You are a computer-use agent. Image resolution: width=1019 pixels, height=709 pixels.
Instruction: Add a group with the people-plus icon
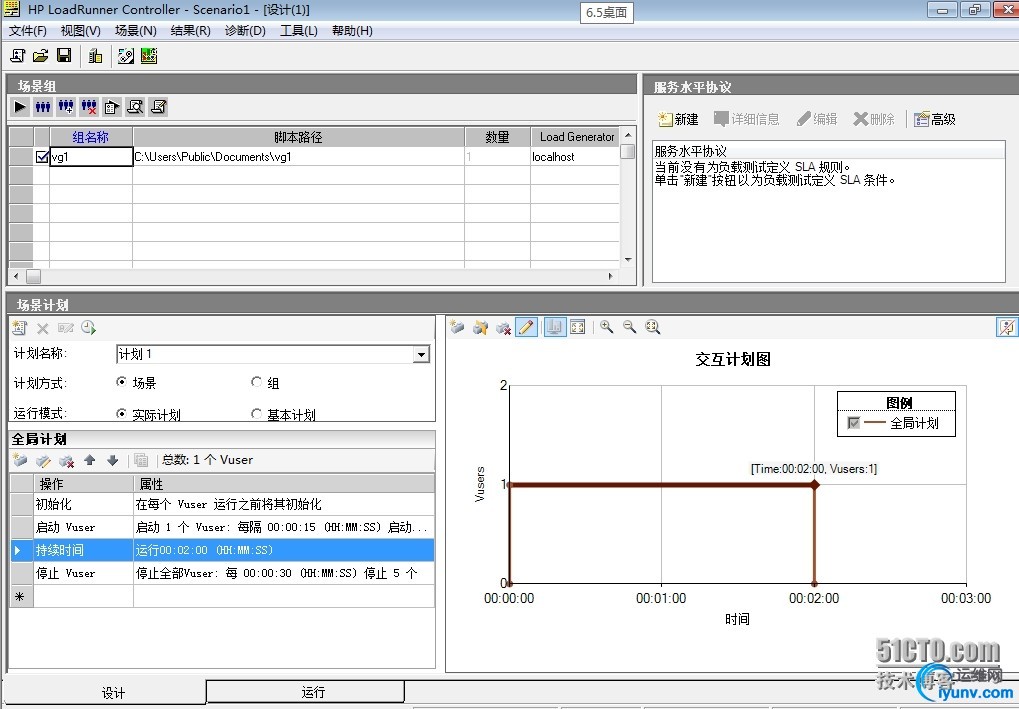(x=66, y=107)
